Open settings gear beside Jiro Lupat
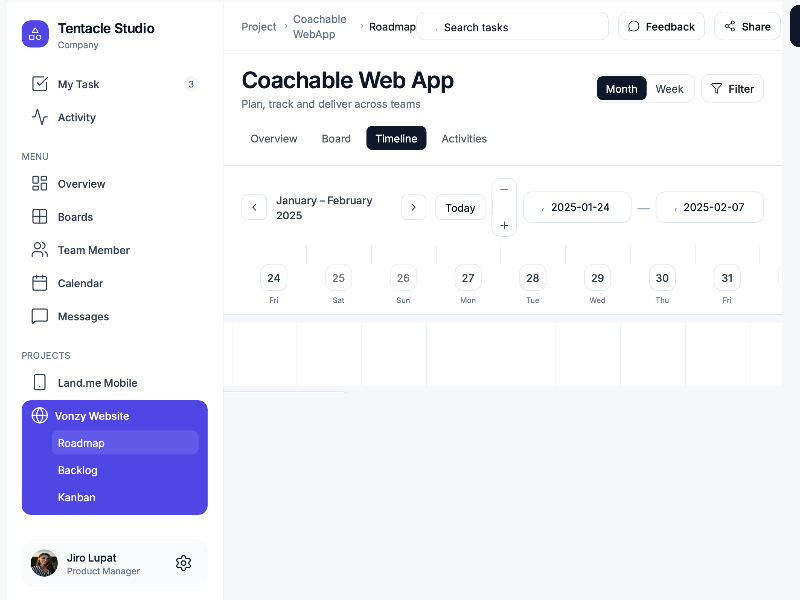The width and height of the screenshot is (800, 600). (x=183, y=563)
